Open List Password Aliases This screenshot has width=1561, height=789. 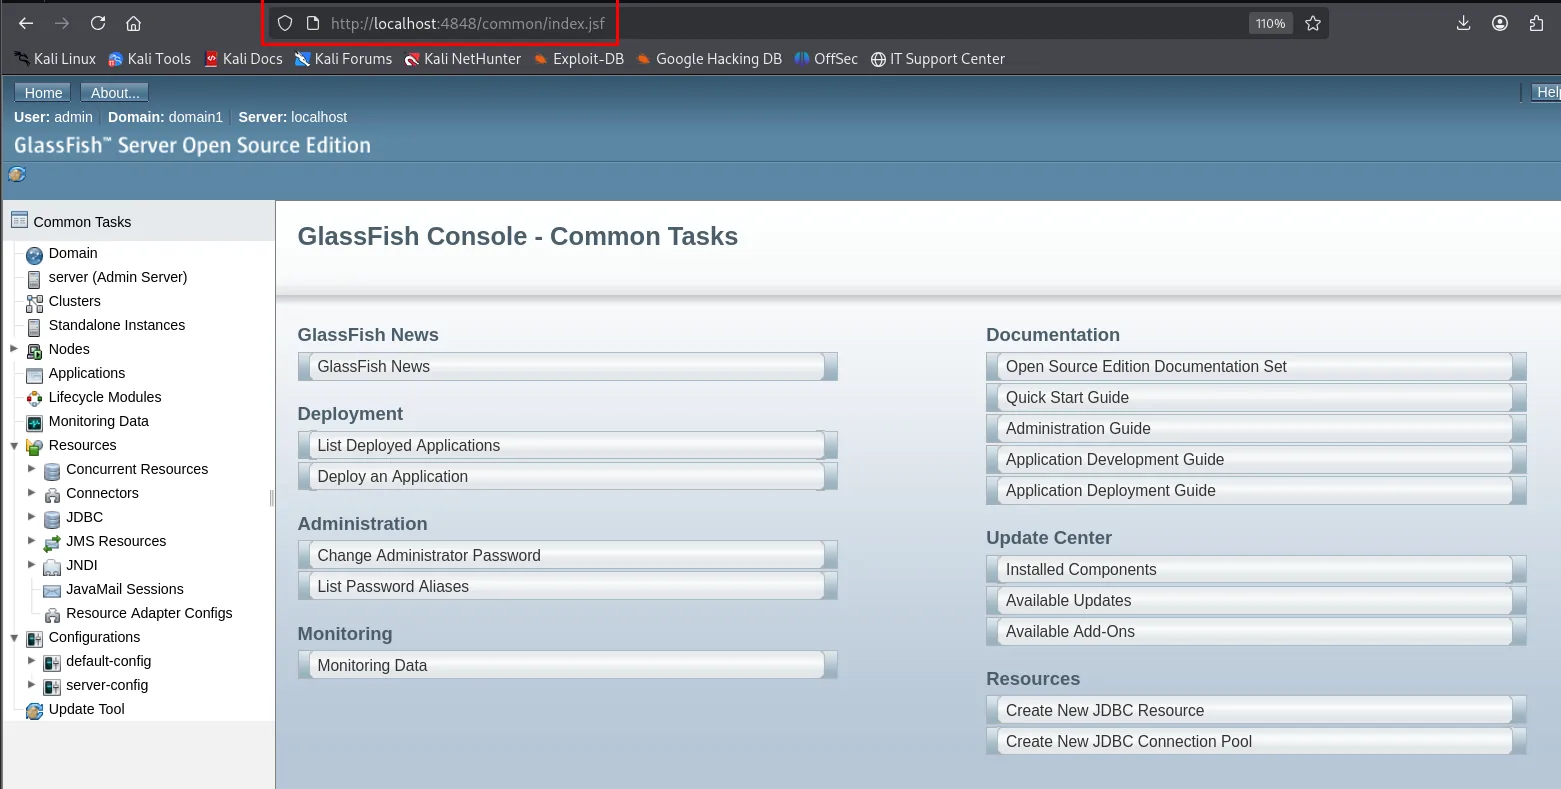coord(567,587)
